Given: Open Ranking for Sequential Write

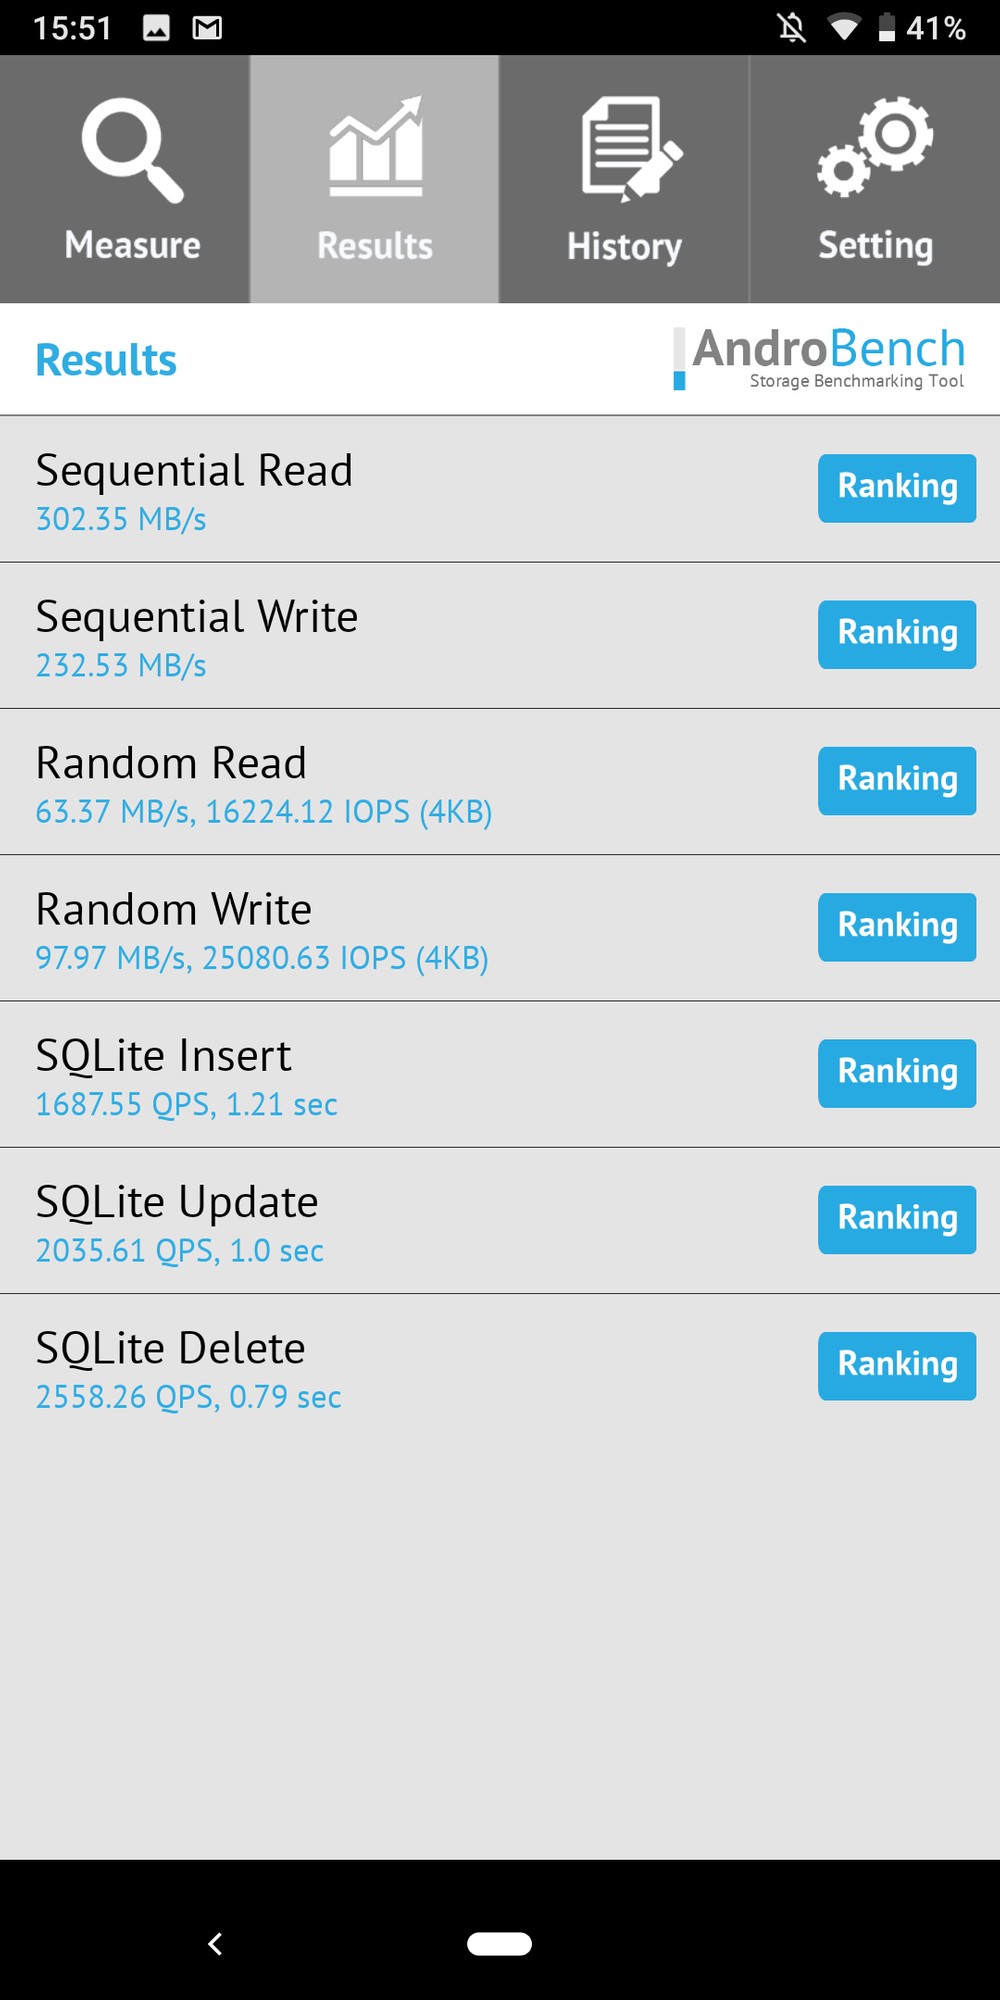Looking at the screenshot, I should click(x=897, y=634).
